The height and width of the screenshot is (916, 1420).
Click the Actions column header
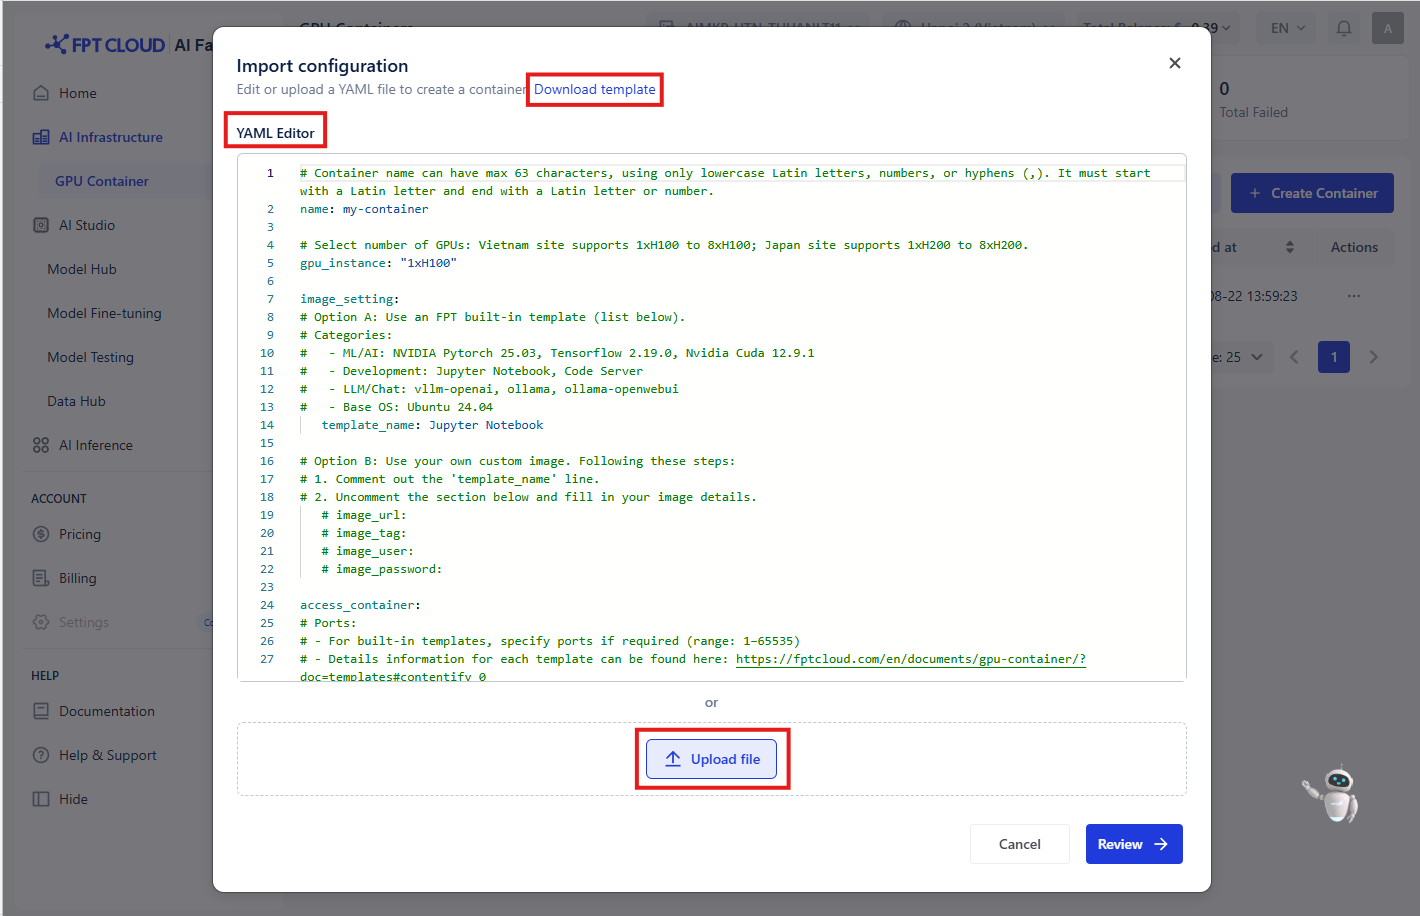tap(1354, 247)
